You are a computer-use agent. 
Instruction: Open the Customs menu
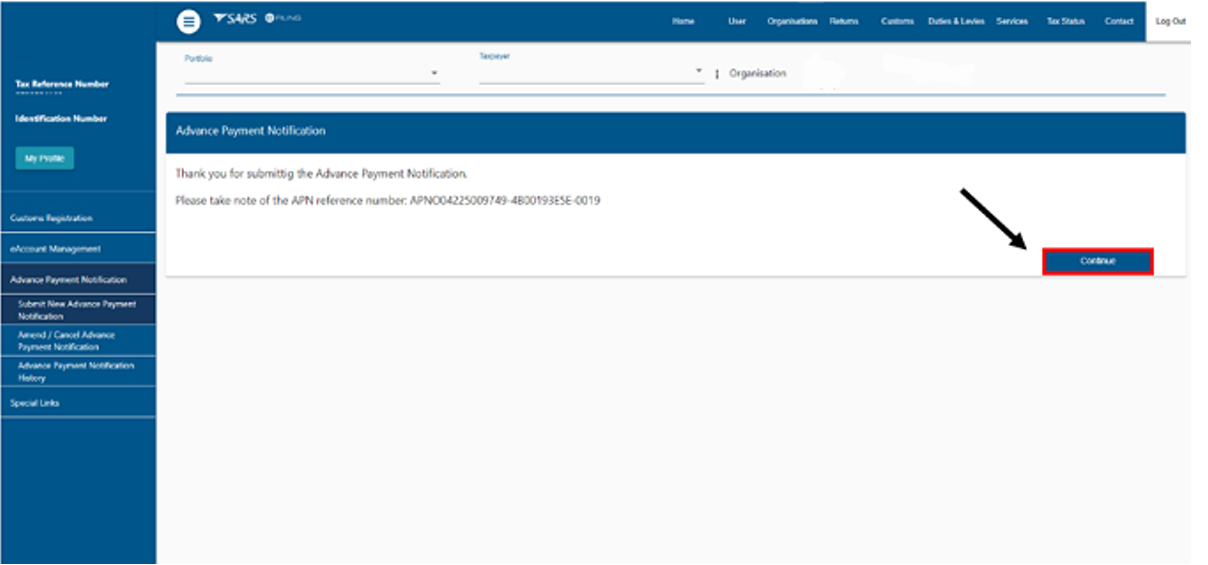pos(897,22)
